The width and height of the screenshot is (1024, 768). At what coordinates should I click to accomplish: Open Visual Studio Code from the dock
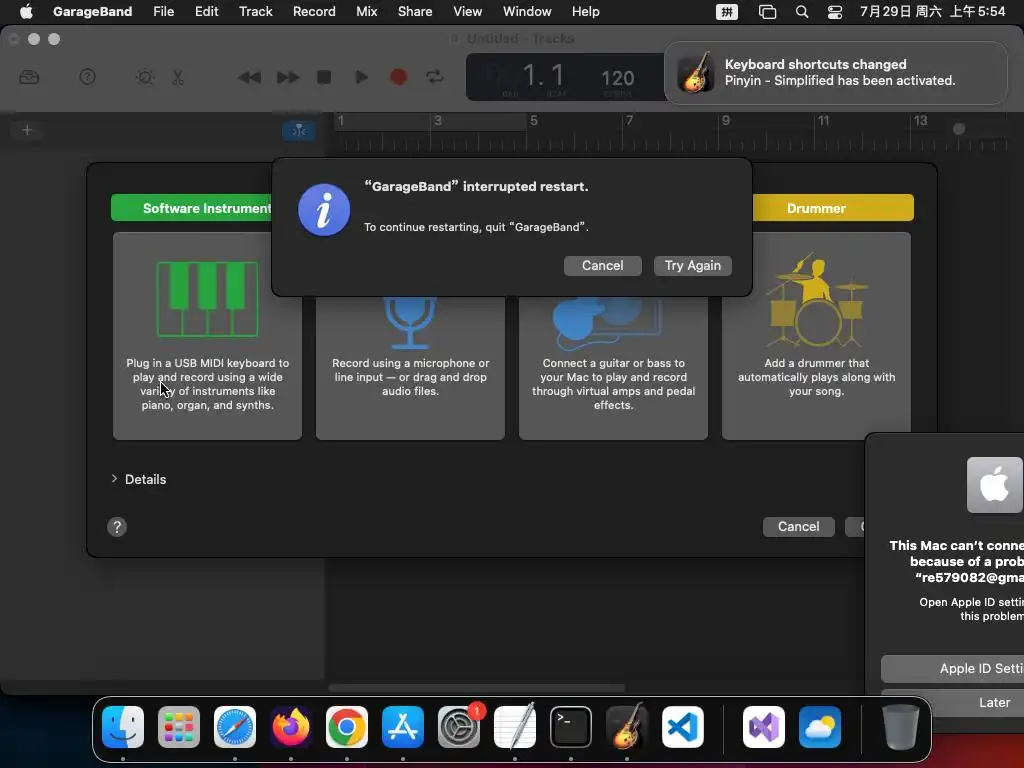682,727
